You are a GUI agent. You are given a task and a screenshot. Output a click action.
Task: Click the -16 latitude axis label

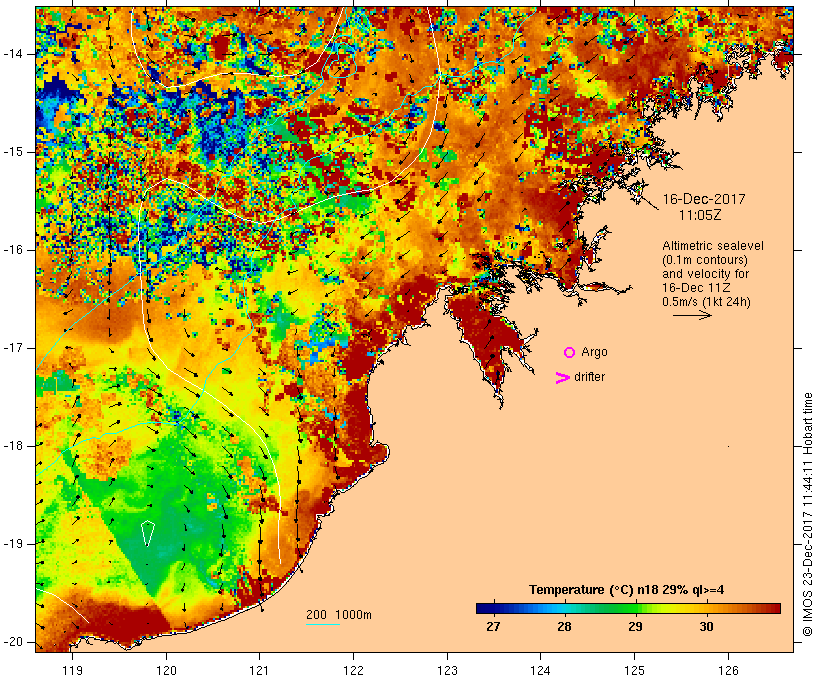pos(13,250)
